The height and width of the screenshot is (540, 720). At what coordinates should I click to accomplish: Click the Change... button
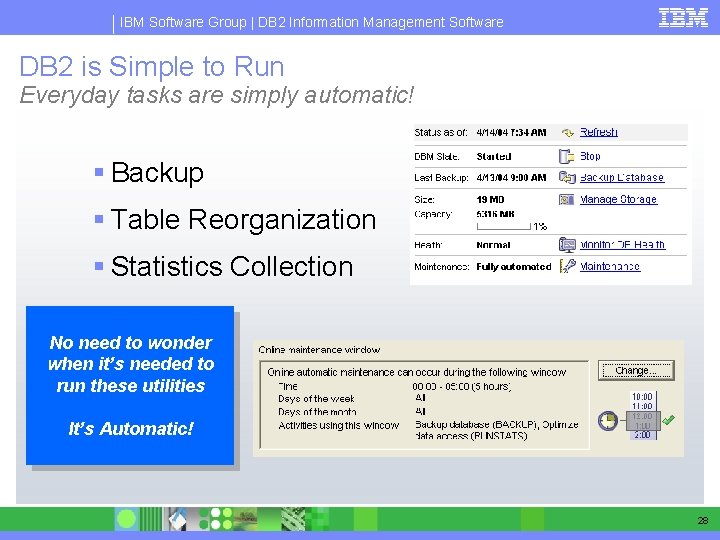636,370
